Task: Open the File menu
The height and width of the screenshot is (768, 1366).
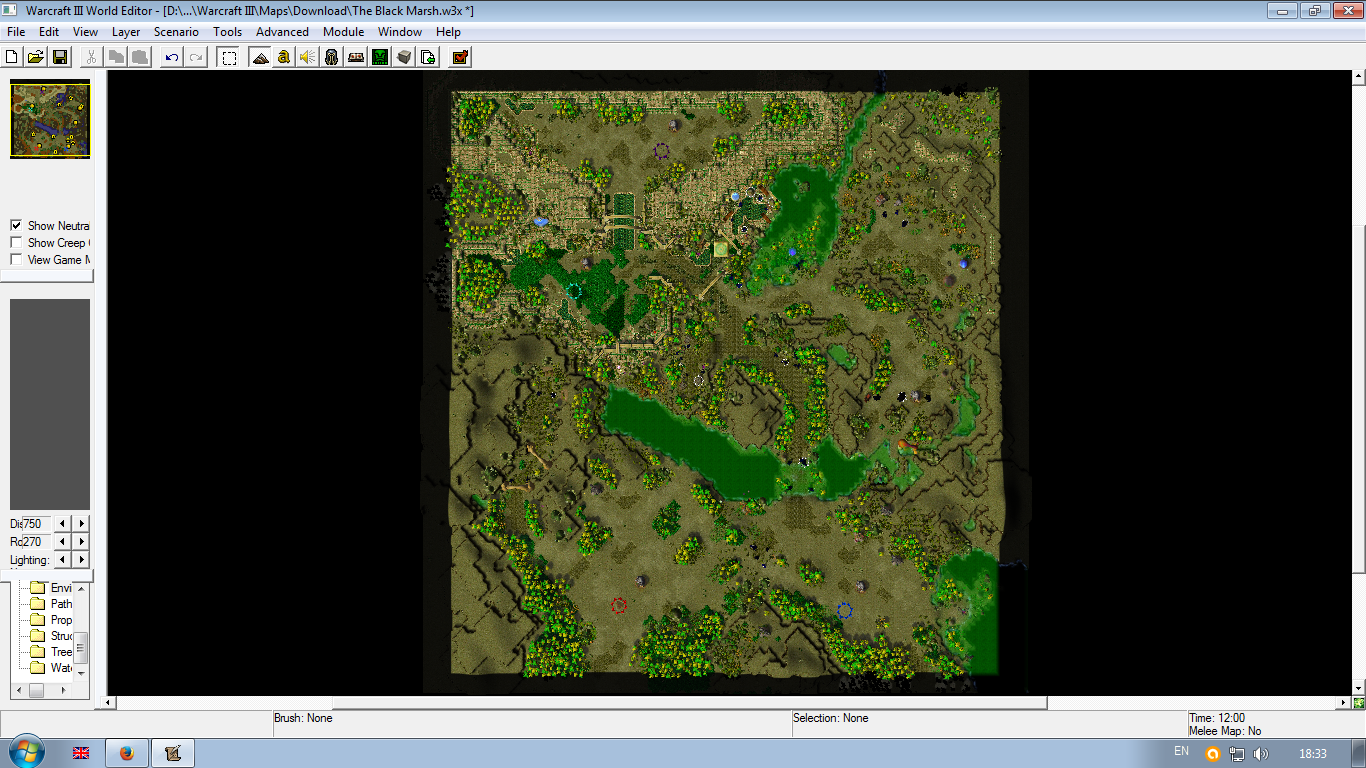Action: [16, 32]
